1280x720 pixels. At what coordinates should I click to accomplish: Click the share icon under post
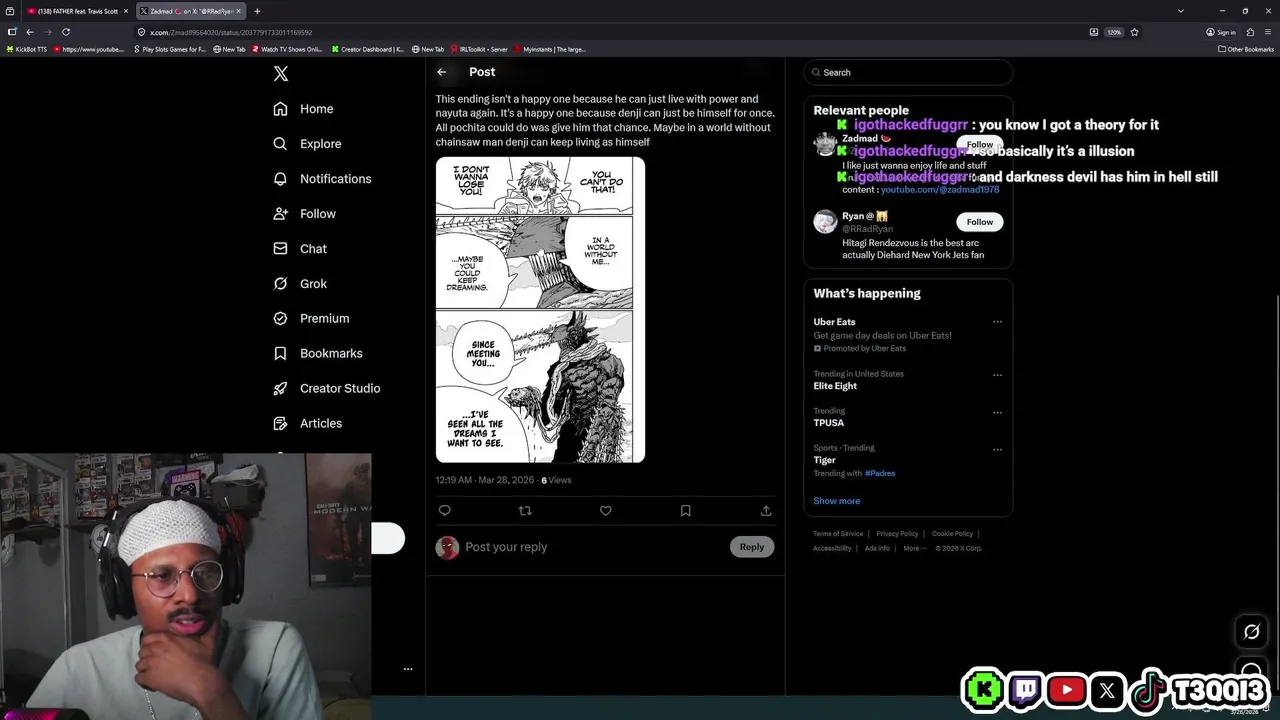pyautogui.click(x=766, y=511)
